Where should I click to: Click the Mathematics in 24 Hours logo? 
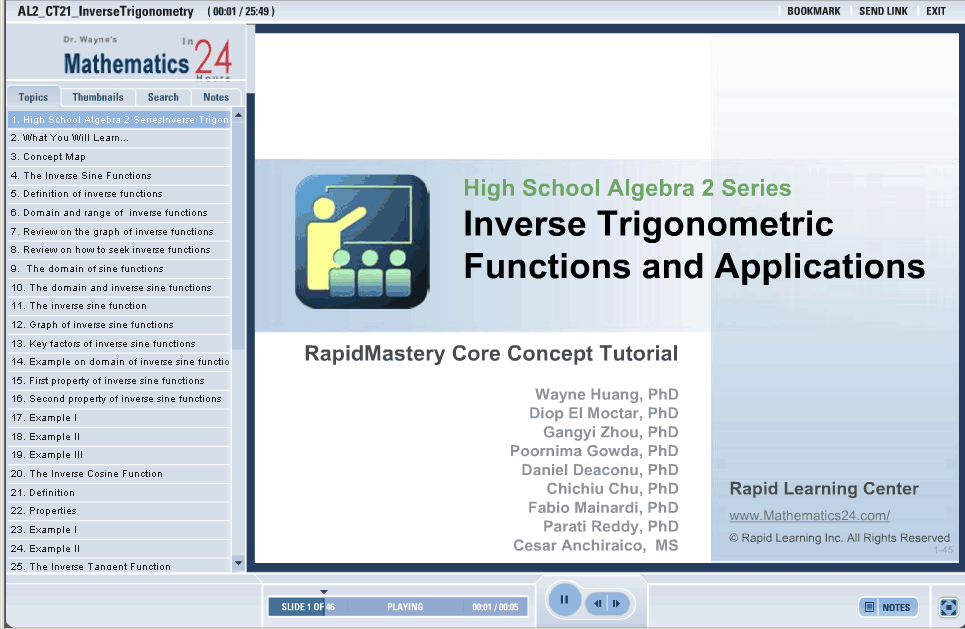[x=146, y=60]
